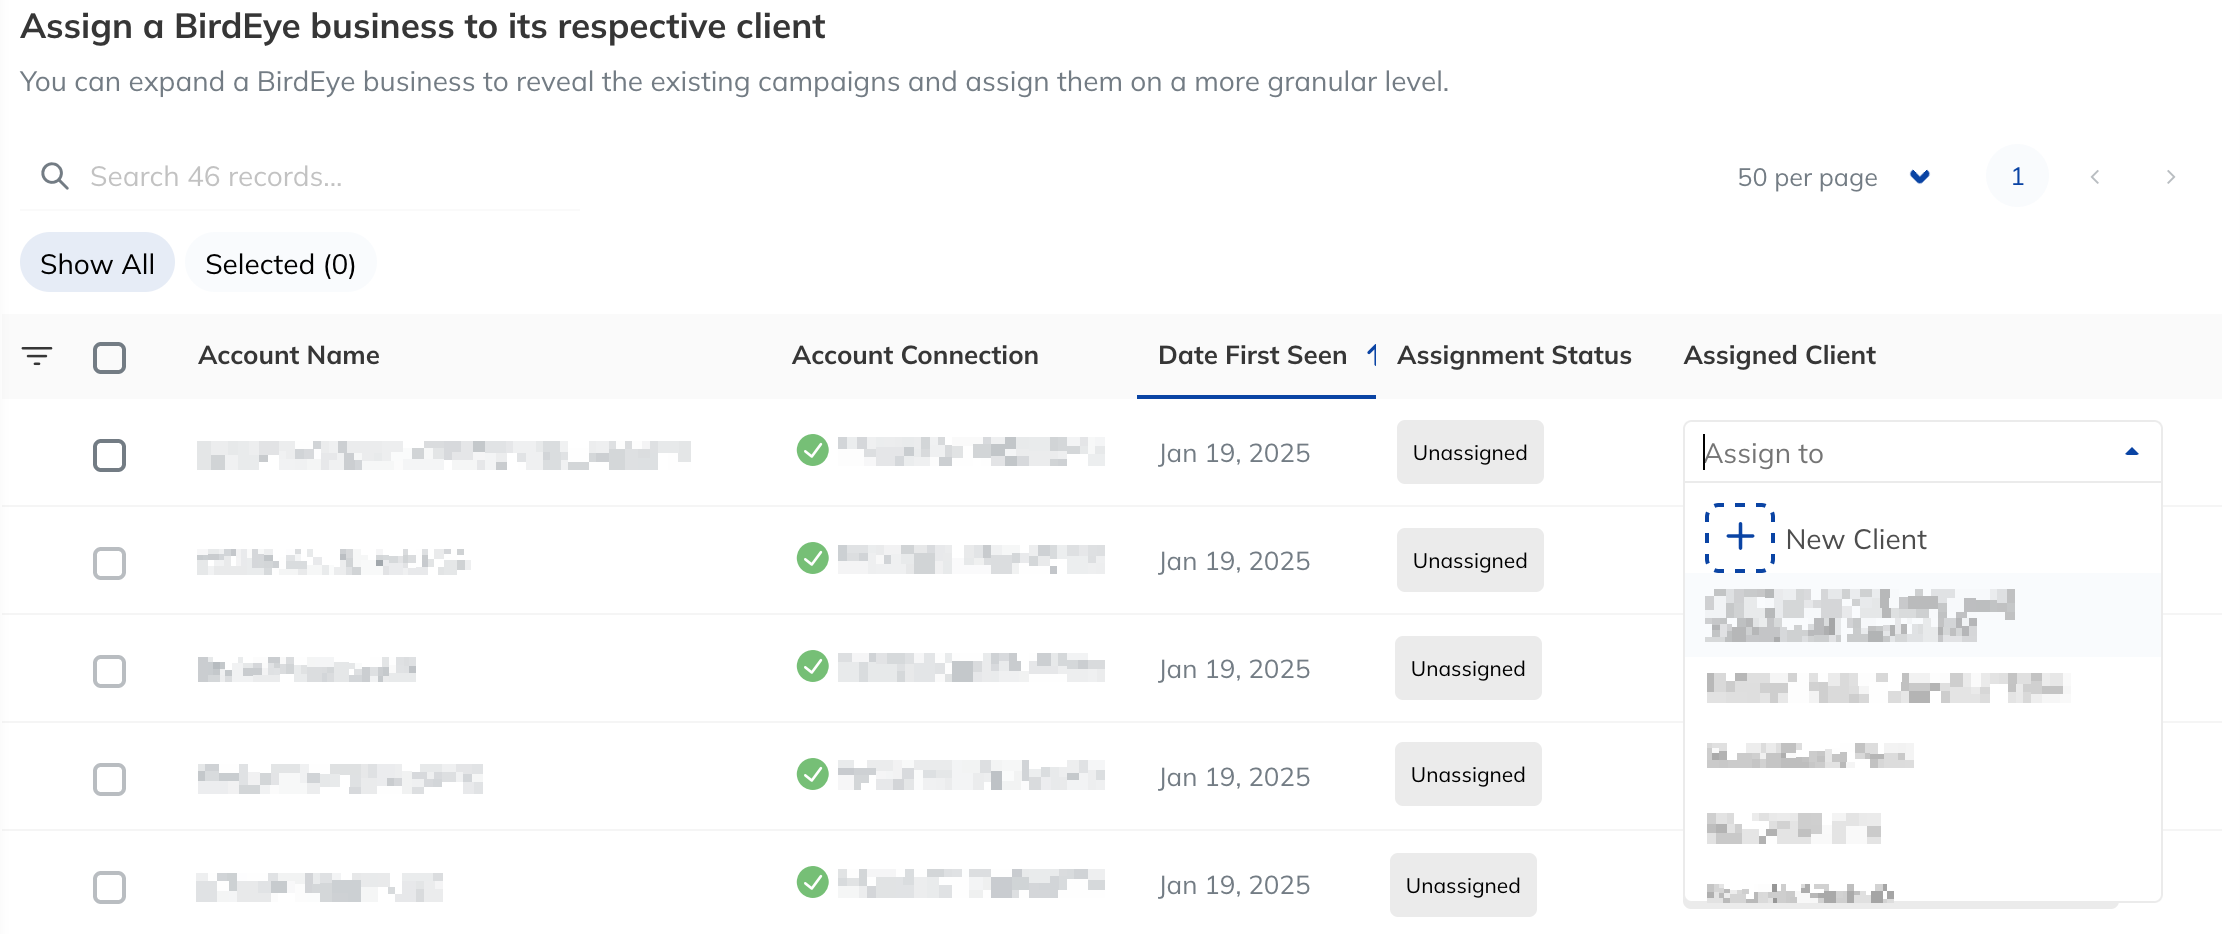This screenshot has height=934, width=2240.
Task: Click the second row's blurred account name
Action: pos(333,562)
